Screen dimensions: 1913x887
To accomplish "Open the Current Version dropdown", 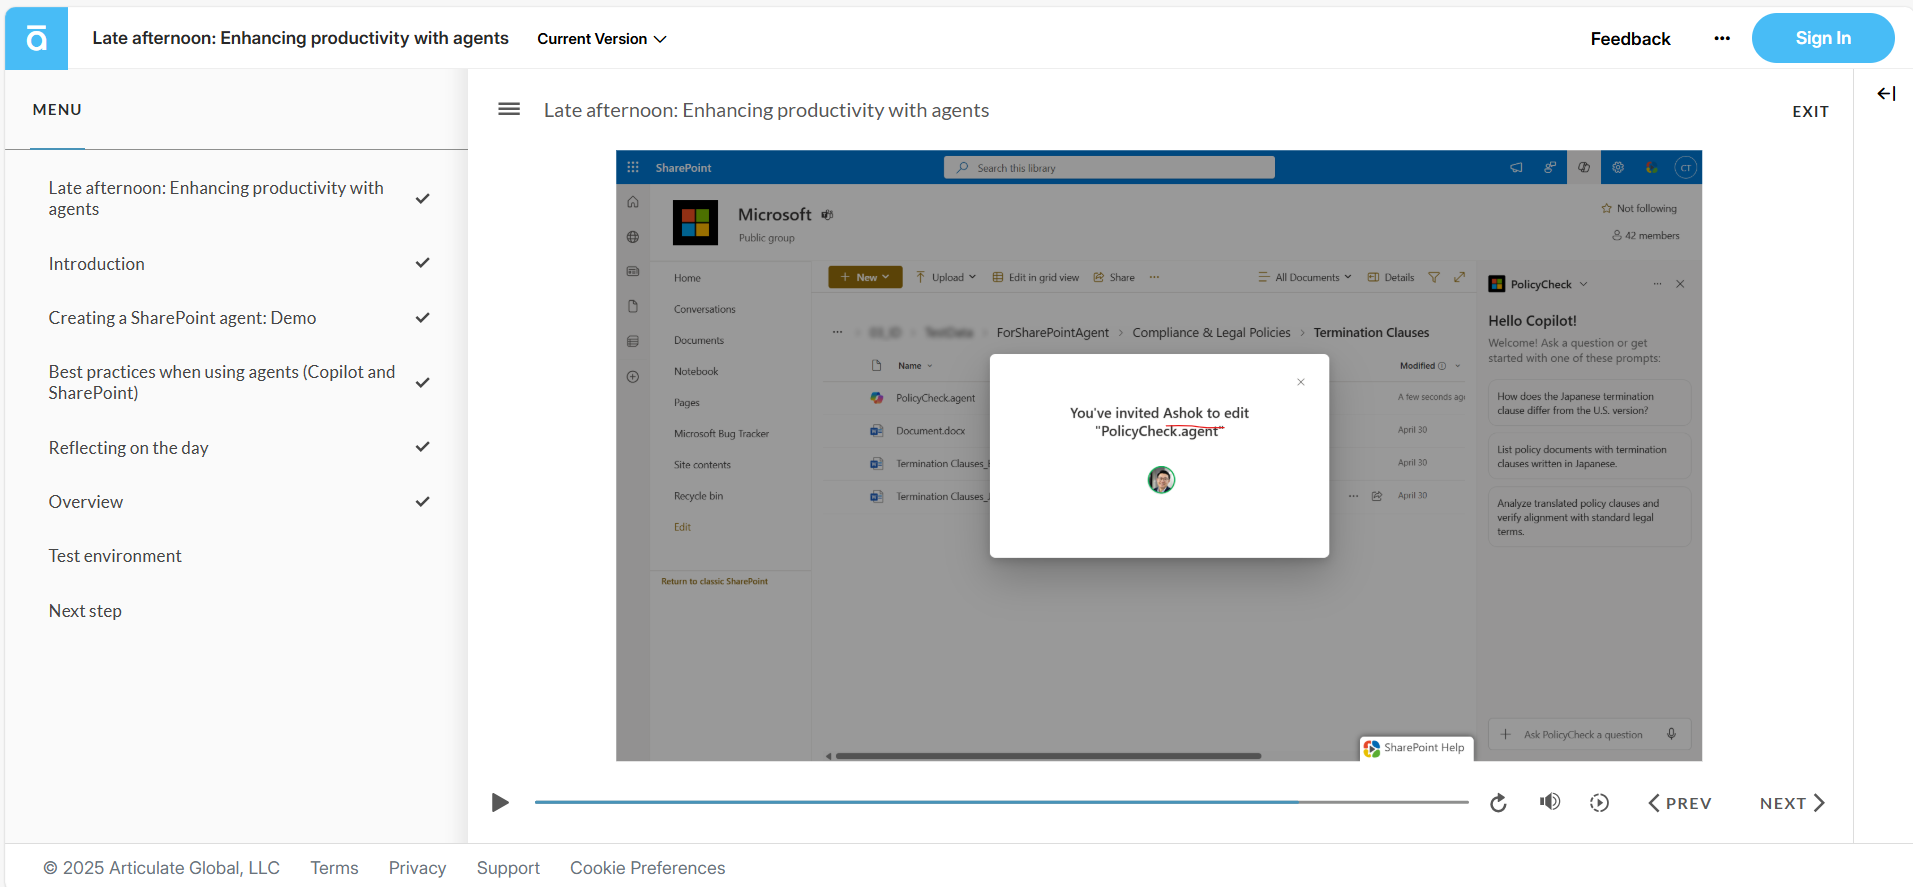I will (602, 39).
